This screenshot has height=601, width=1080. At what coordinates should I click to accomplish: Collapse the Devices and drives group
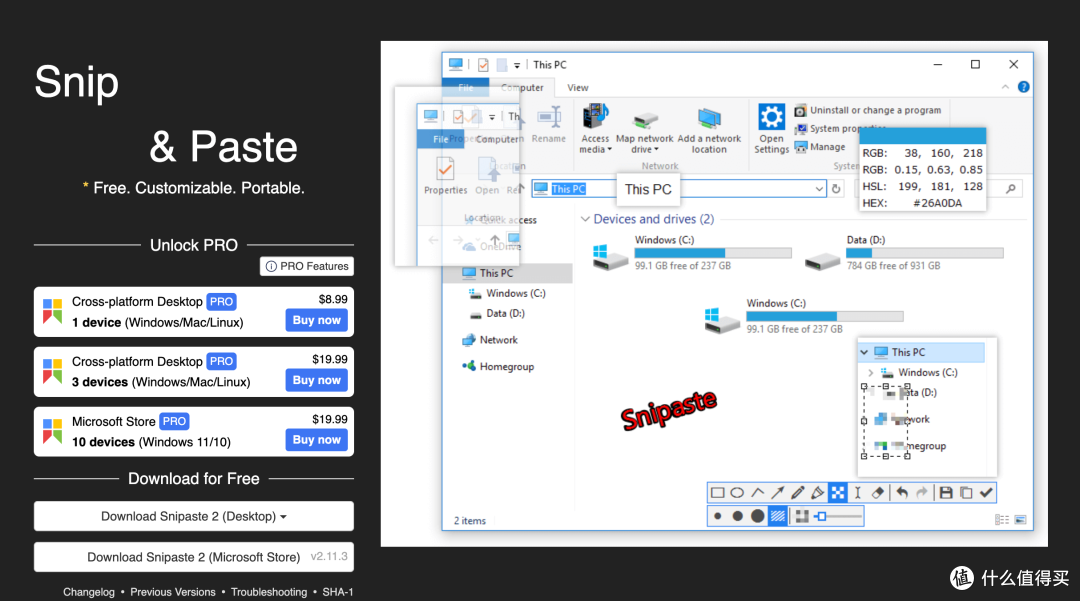(585, 219)
